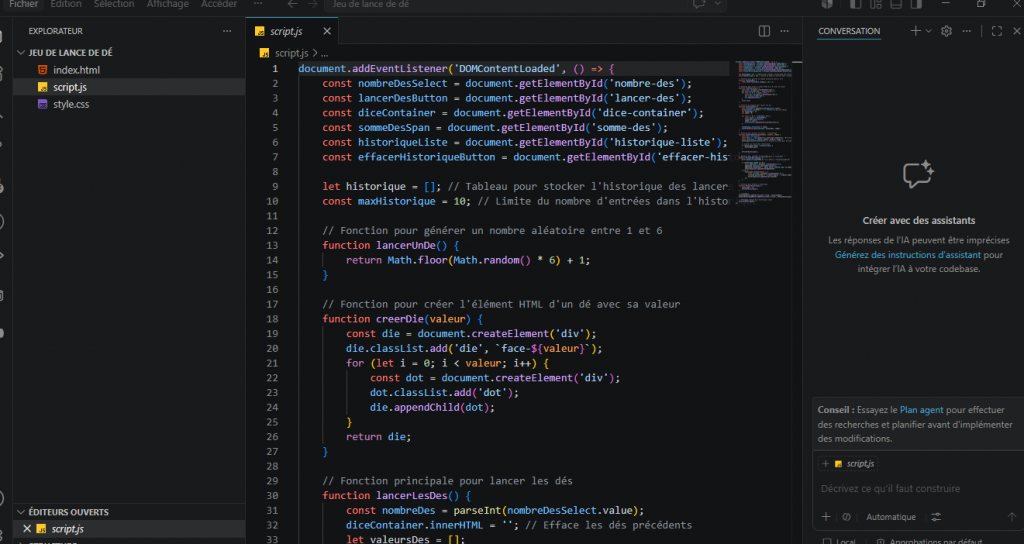Maximize the conversation panel

click(997, 31)
